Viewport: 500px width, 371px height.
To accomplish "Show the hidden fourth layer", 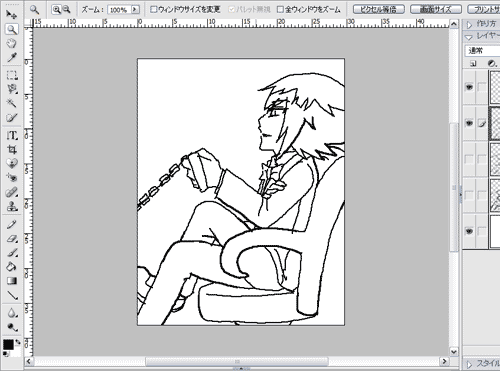I will click(x=469, y=195).
